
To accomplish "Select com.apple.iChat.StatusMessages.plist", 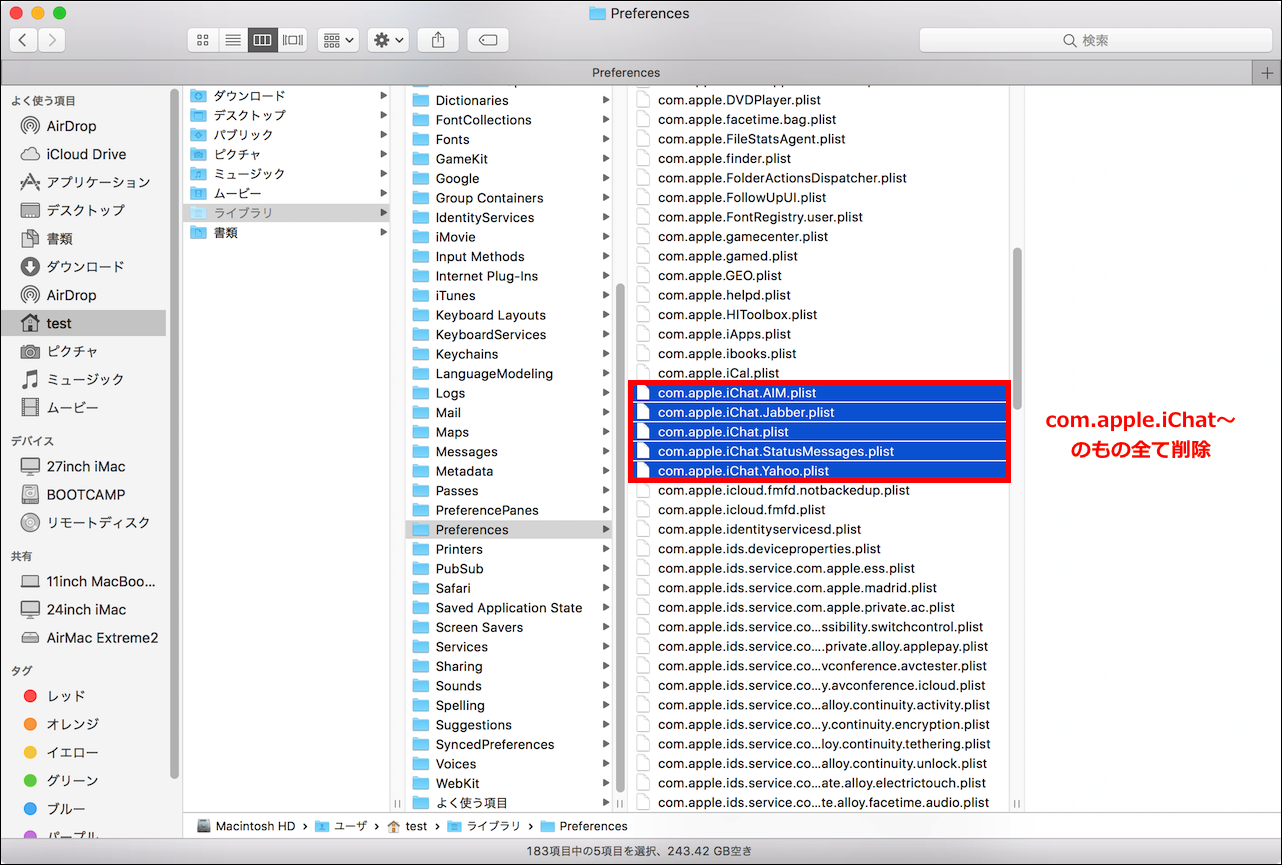I will (x=818, y=451).
